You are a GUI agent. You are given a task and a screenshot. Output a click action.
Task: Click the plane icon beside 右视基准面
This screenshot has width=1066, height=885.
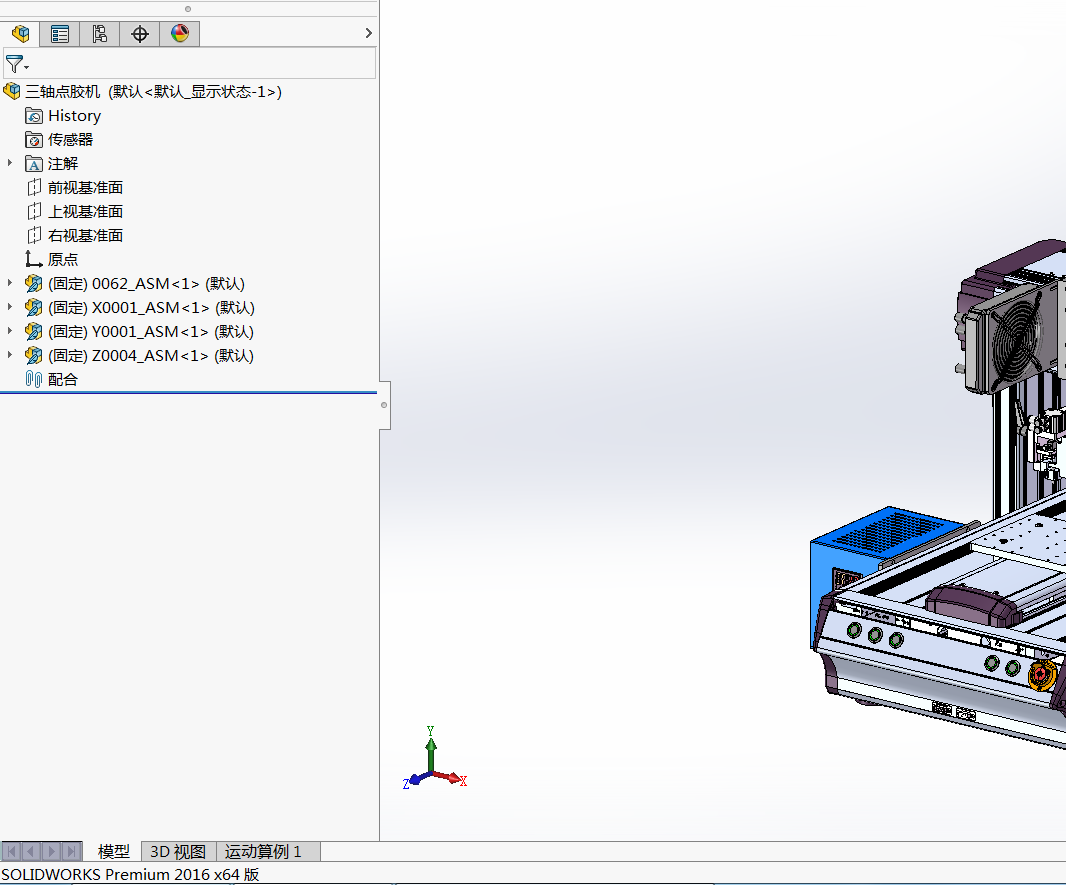34,235
